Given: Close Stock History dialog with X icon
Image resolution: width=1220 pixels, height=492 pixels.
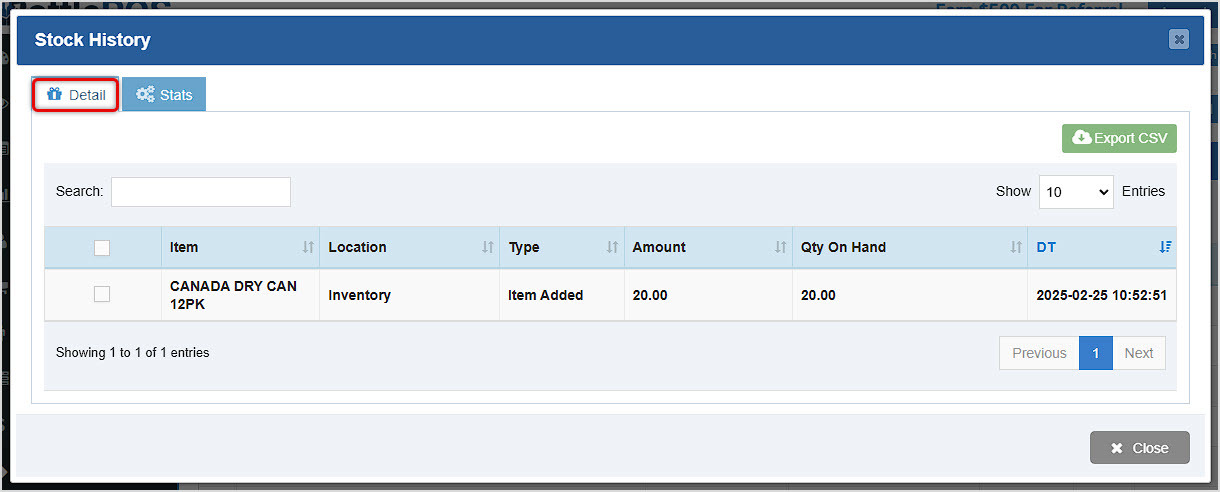Looking at the screenshot, I should click(1179, 39).
